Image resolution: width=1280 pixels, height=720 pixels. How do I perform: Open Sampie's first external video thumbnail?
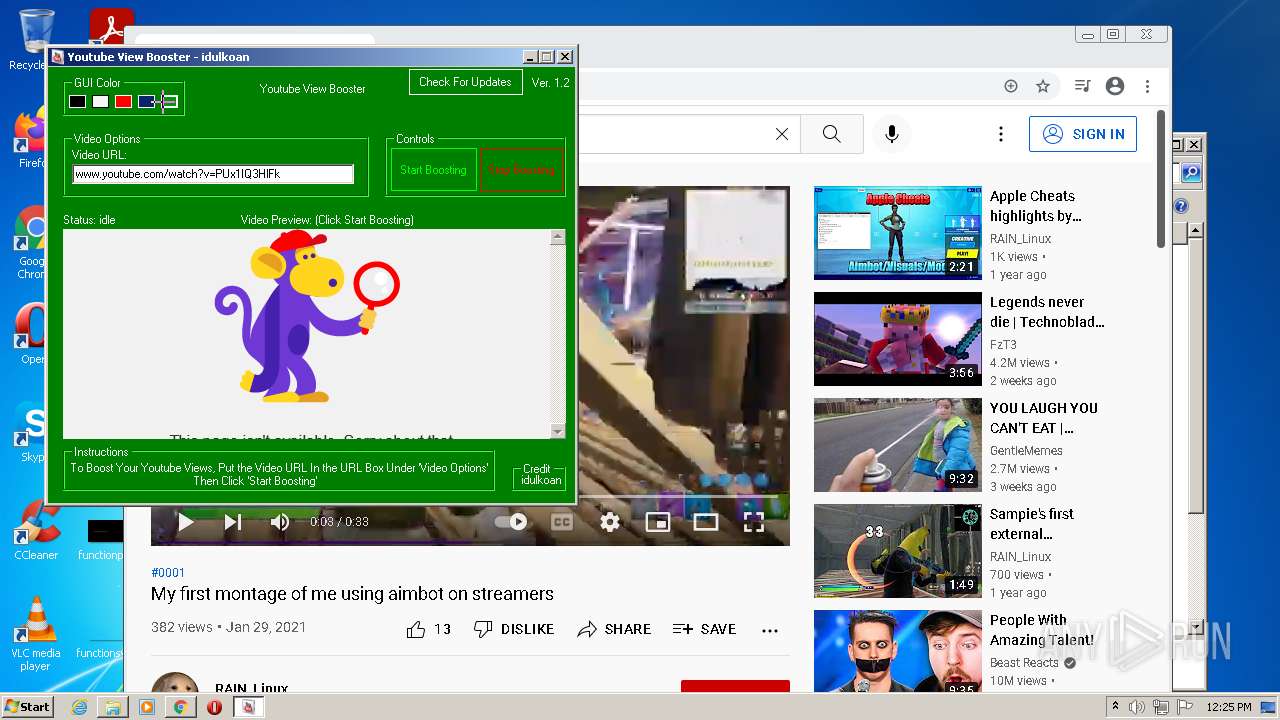(898, 551)
